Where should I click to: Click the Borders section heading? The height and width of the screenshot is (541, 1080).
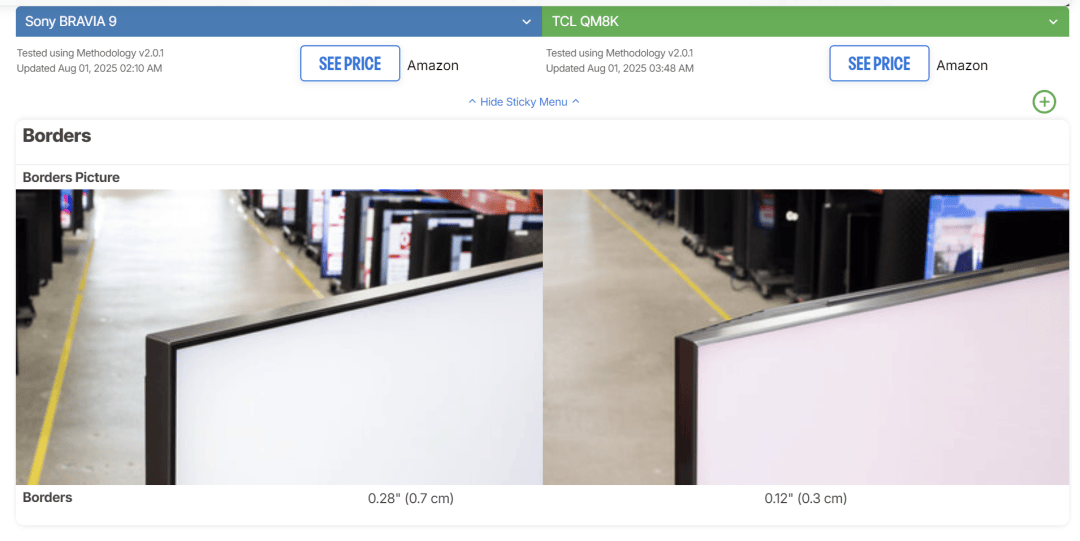click(x=56, y=136)
